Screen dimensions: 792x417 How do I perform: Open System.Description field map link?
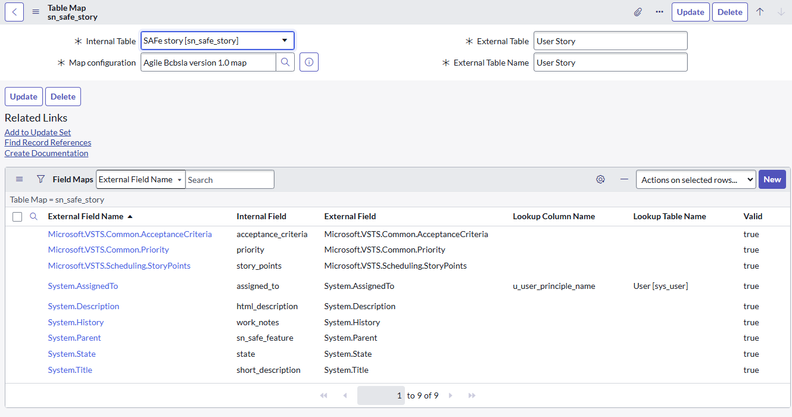(83, 306)
